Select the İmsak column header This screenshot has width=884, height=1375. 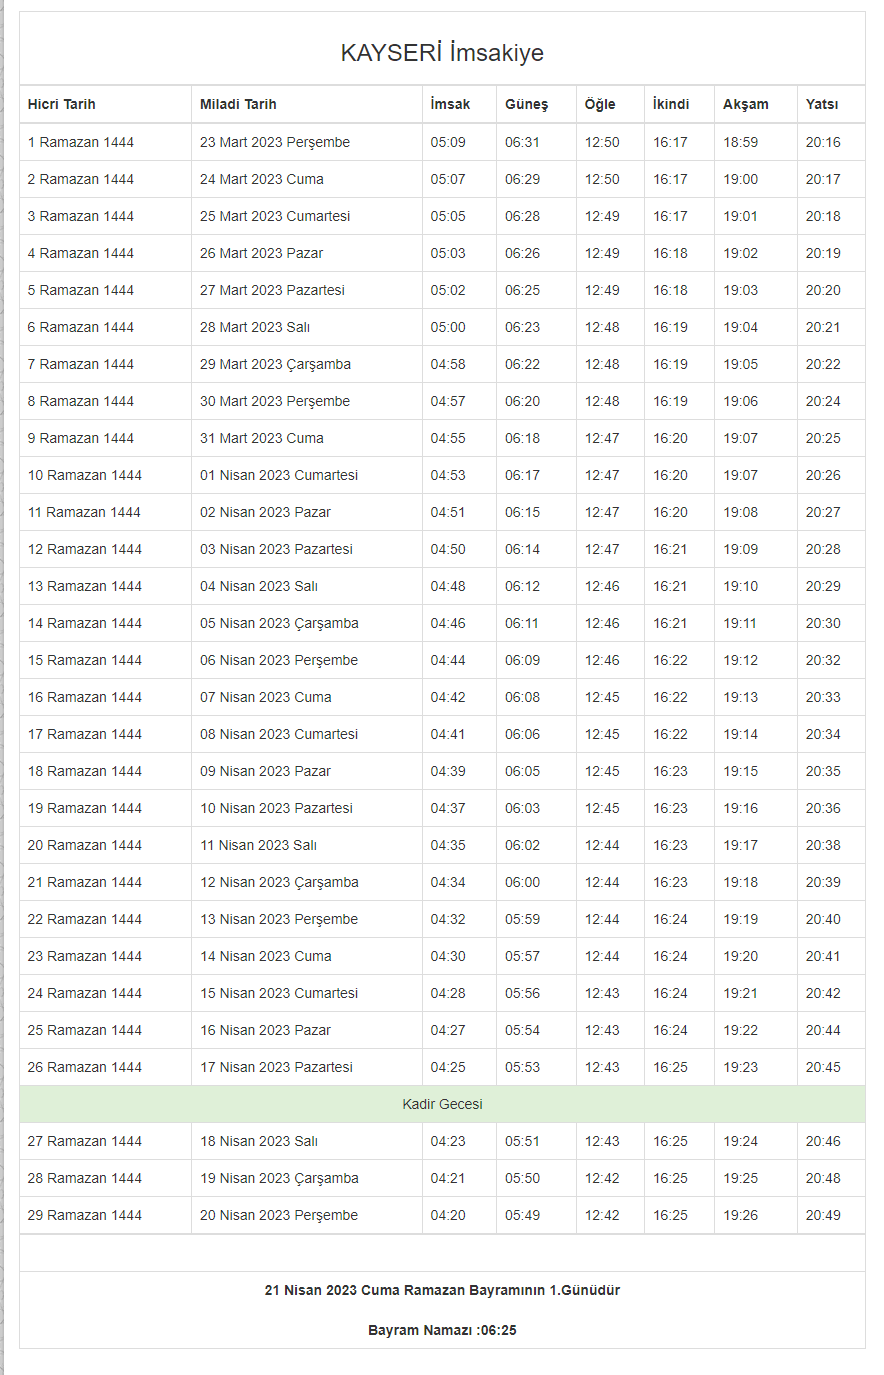(450, 104)
